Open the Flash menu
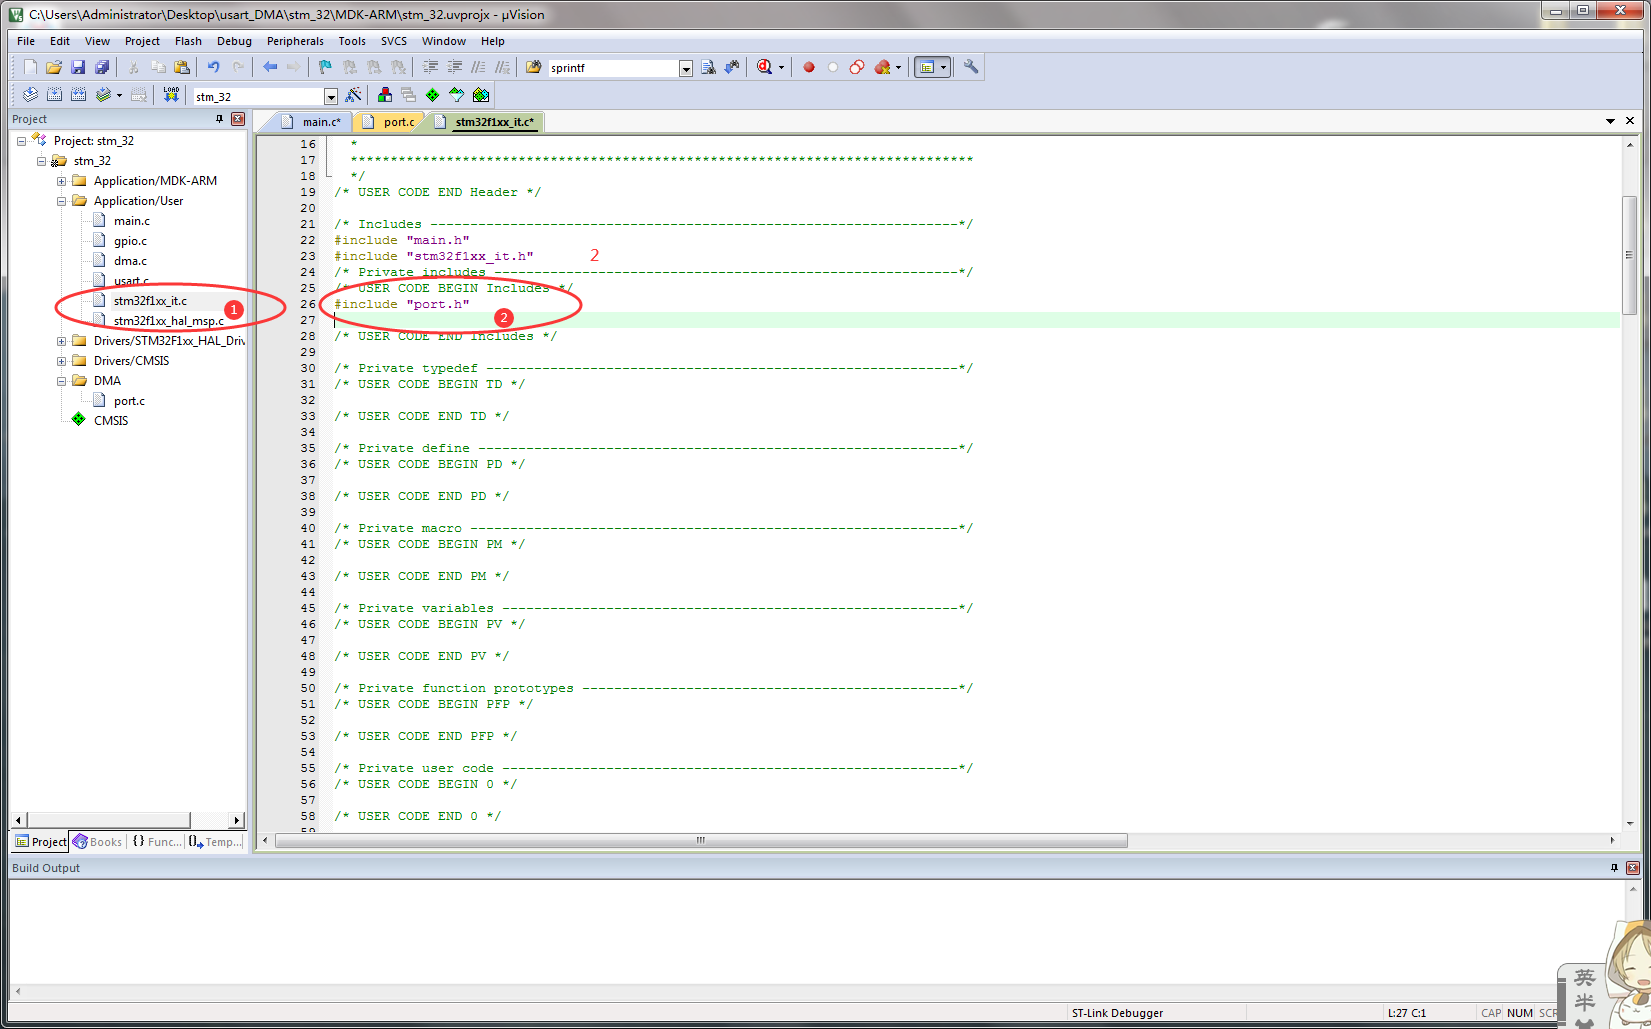The image size is (1651, 1029). click(188, 41)
